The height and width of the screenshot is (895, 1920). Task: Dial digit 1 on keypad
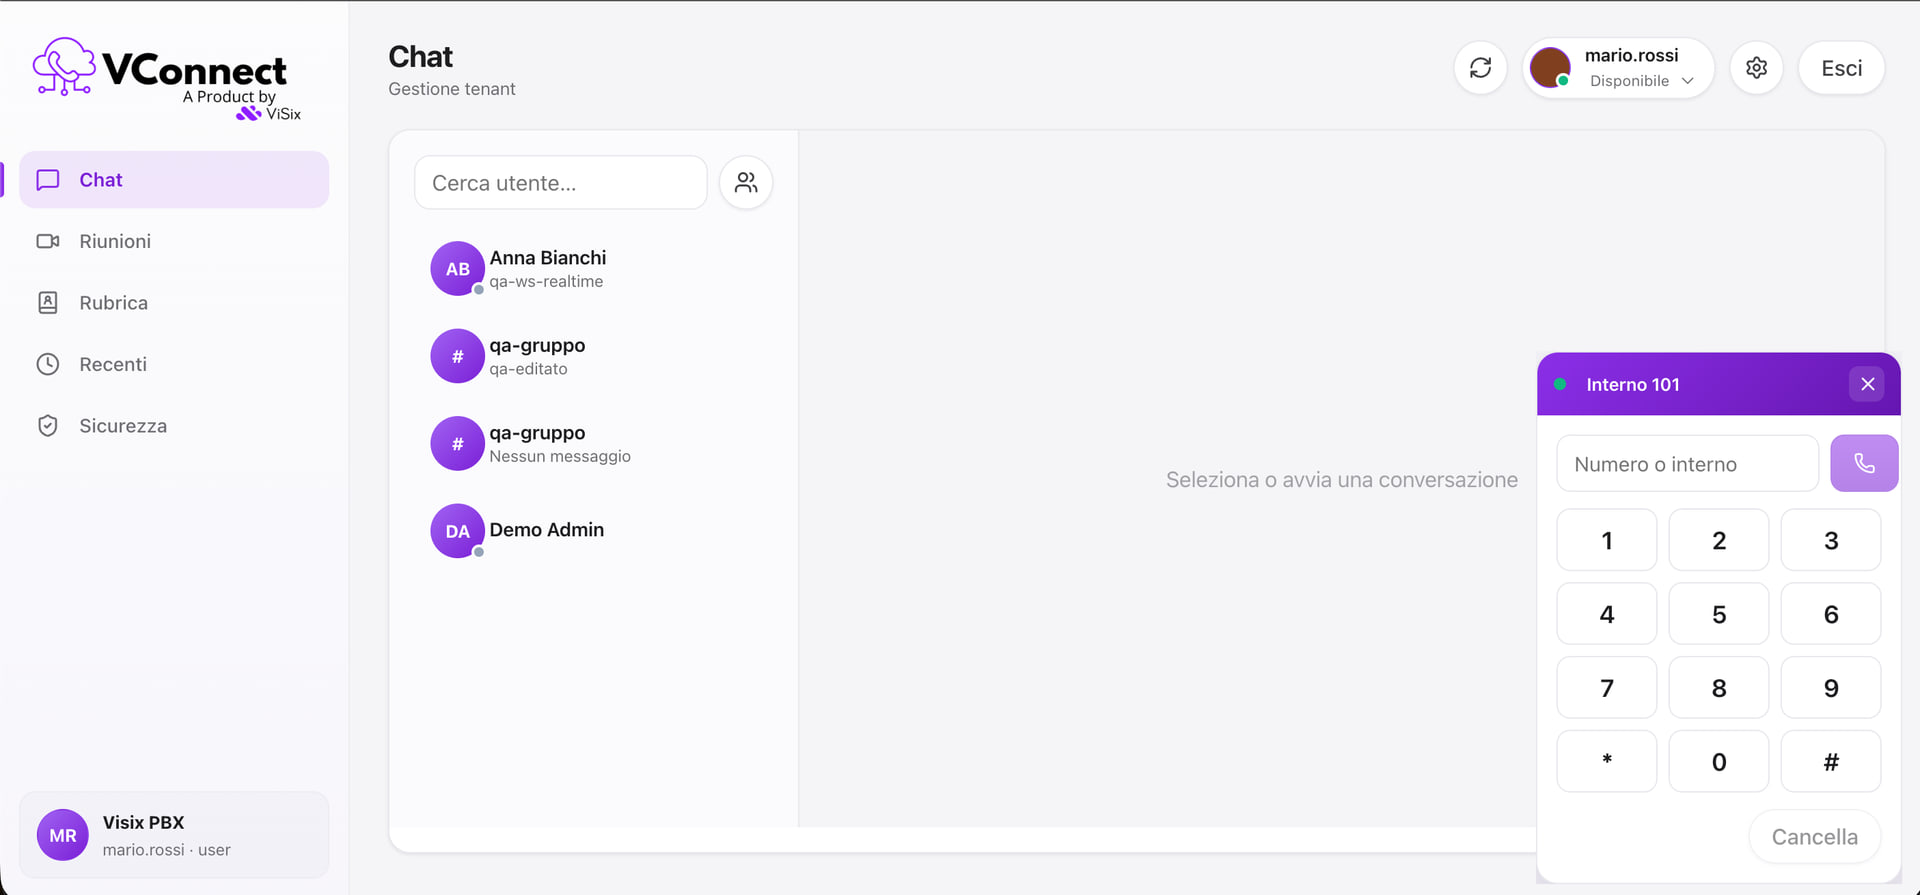(x=1607, y=540)
